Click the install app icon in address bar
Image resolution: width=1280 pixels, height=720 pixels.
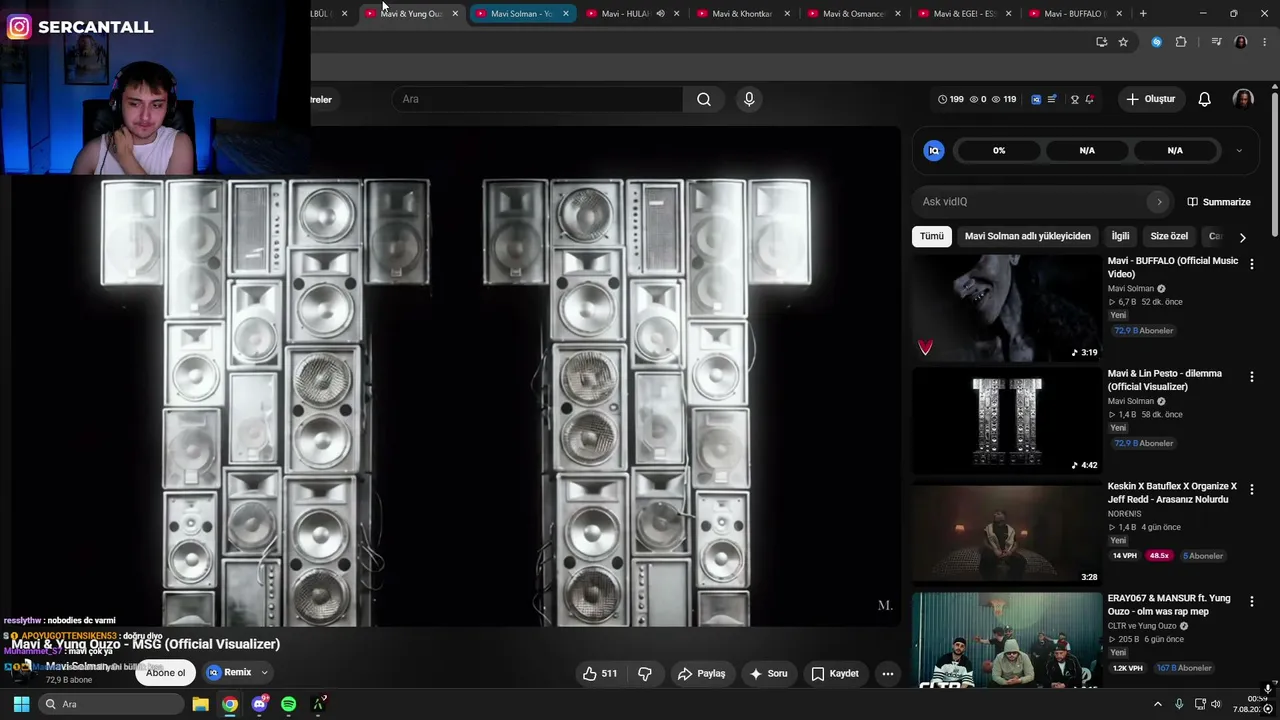click(1101, 42)
